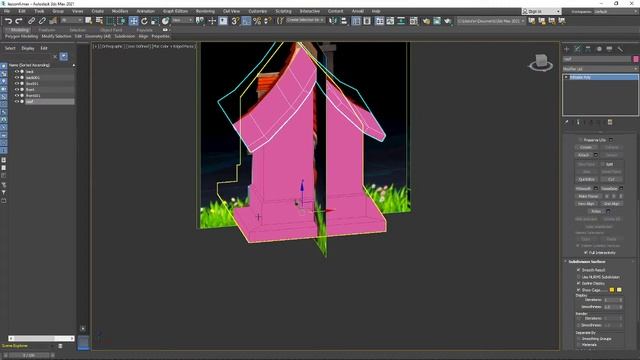Toggle visibility eye of the front object
The height and width of the screenshot is (360, 640).
tap(17, 89)
